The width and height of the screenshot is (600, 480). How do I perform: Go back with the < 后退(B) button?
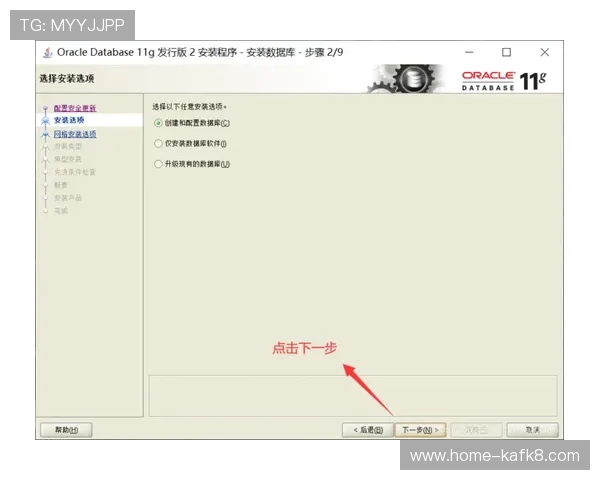coord(368,430)
